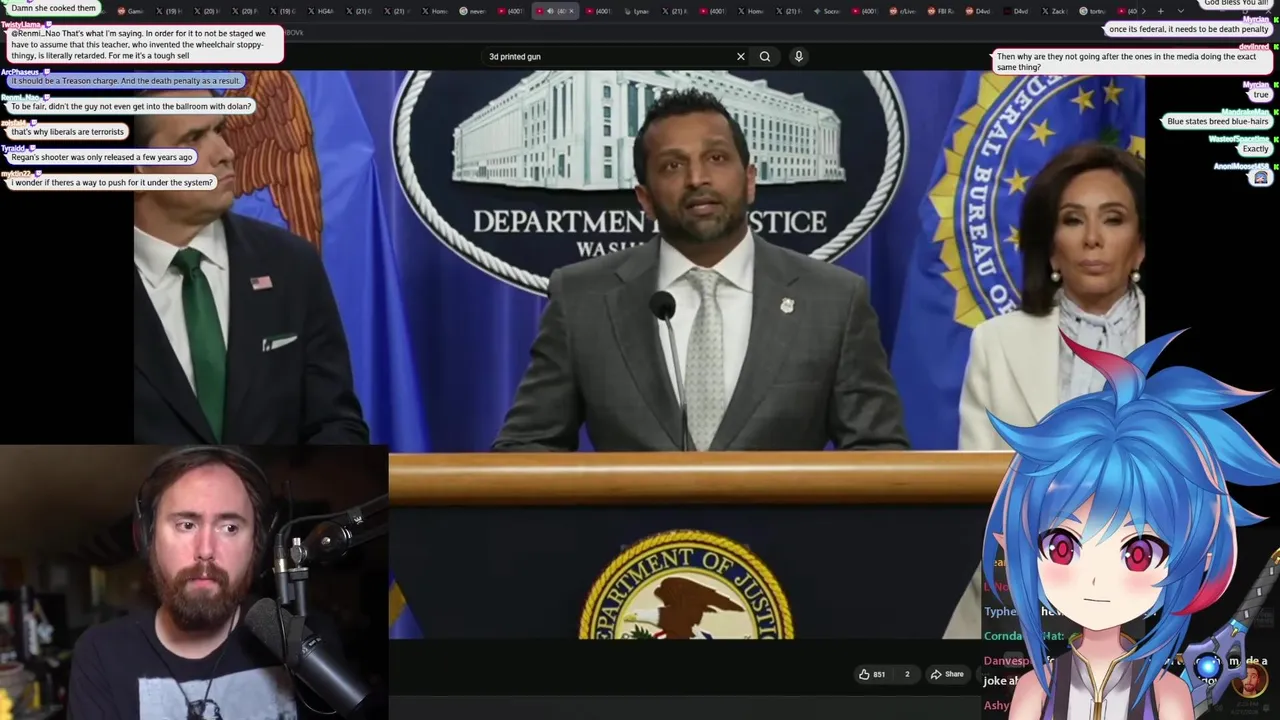Click the 'true' chat message
Viewport: 1280px width, 720px height.
coord(1260,95)
